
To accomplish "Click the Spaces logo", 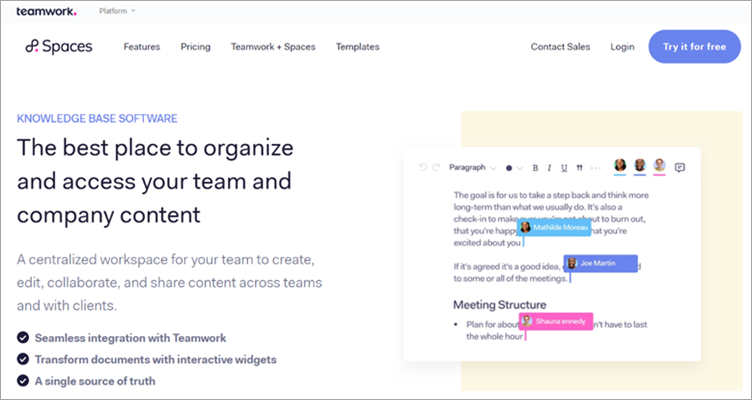I will [x=59, y=47].
